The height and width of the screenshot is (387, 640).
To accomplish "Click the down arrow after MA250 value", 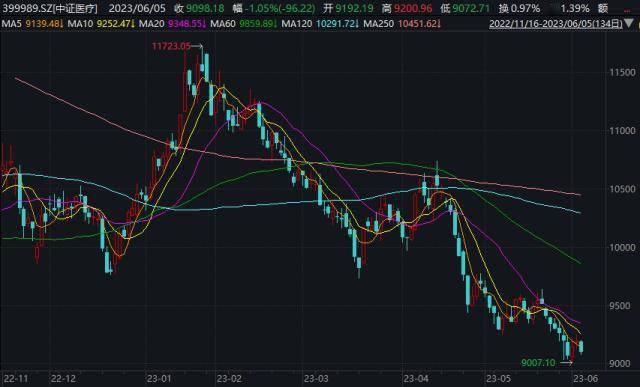I will [439, 24].
